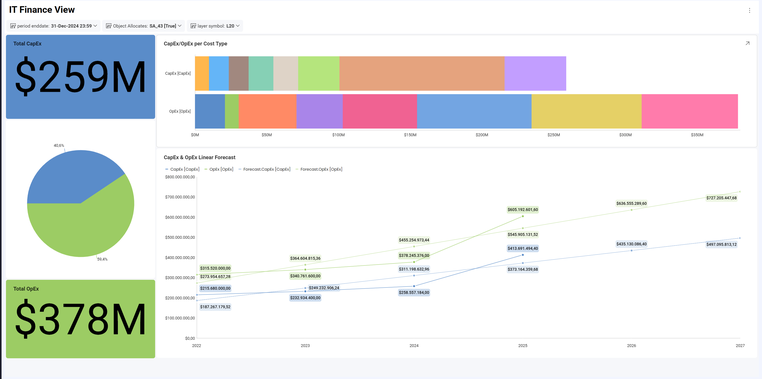The image size is (762, 379).
Task: Click the $315.520.000,00 data label
Action: pos(215,268)
